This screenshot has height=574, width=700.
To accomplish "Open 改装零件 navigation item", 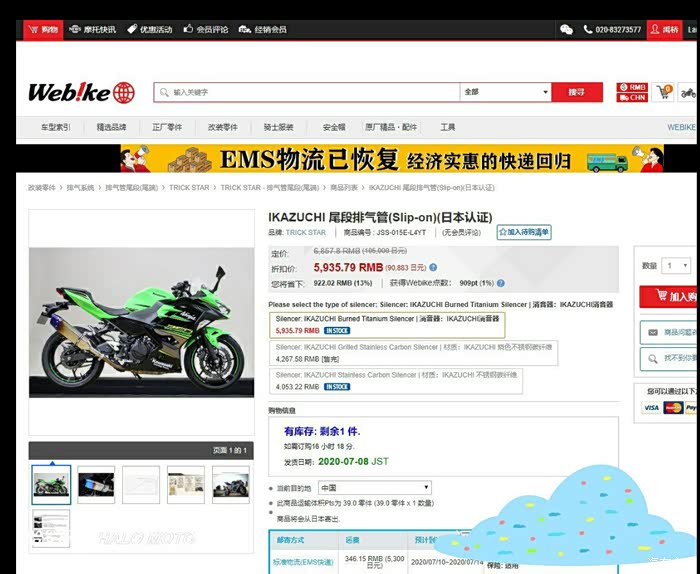I will pyautogui.click(x=222, y=128).
